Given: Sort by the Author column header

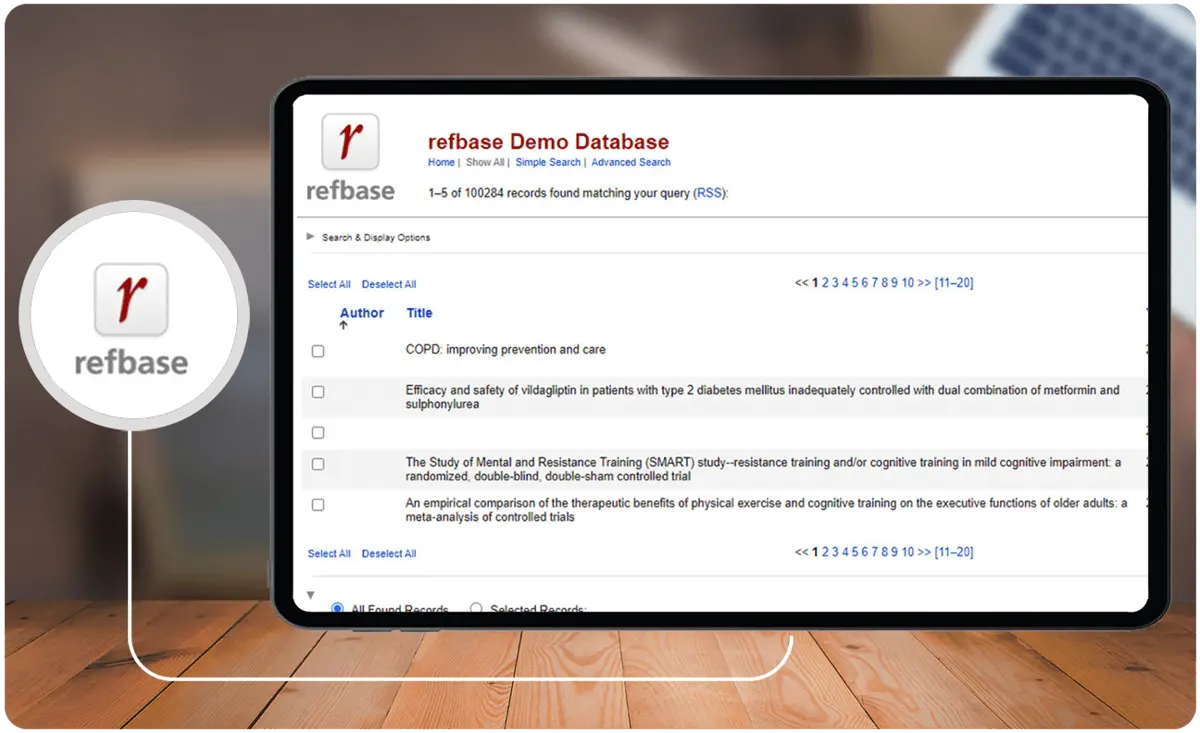Looking at the screenshot, I should (362, 313).
